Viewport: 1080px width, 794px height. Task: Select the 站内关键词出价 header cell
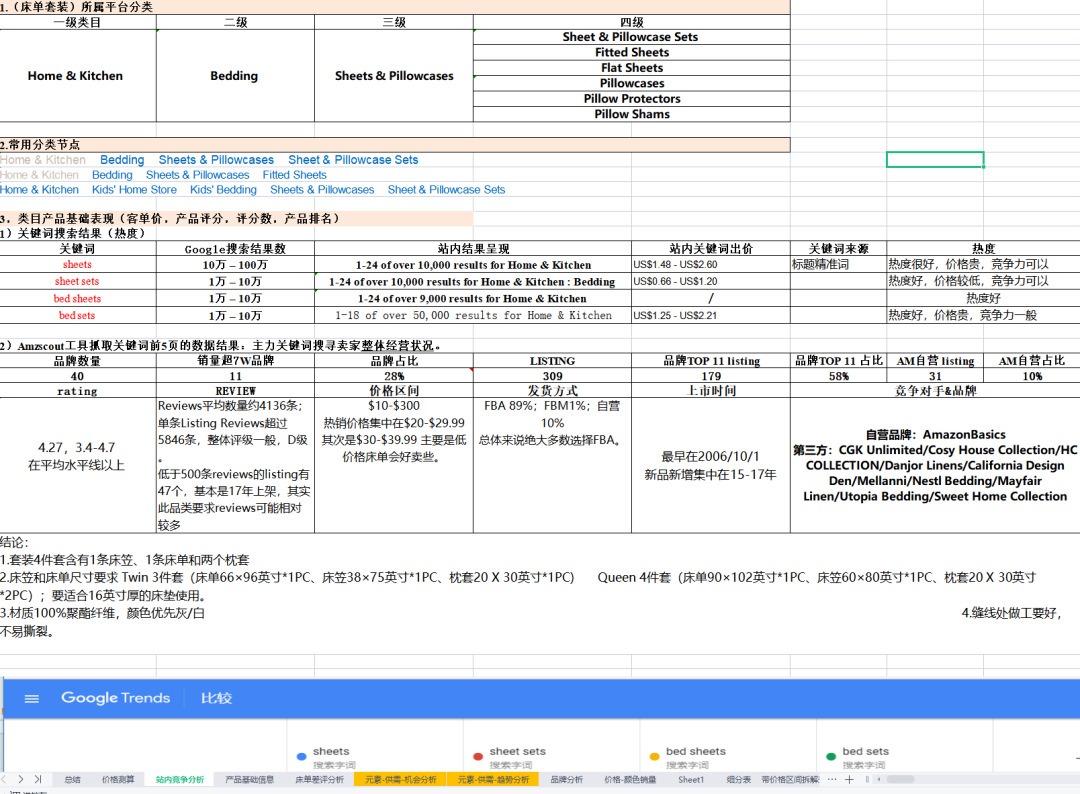[711, 249]
